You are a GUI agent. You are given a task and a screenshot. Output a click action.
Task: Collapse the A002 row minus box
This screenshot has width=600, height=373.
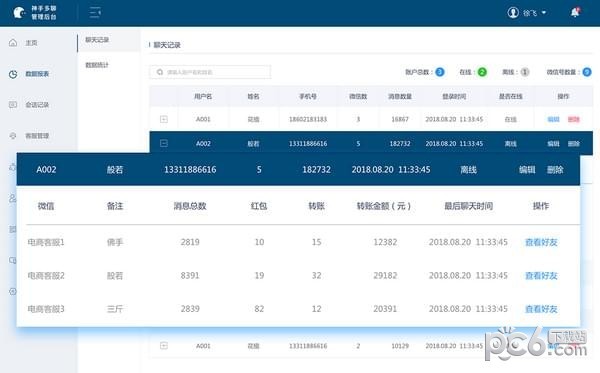[164, 143]
